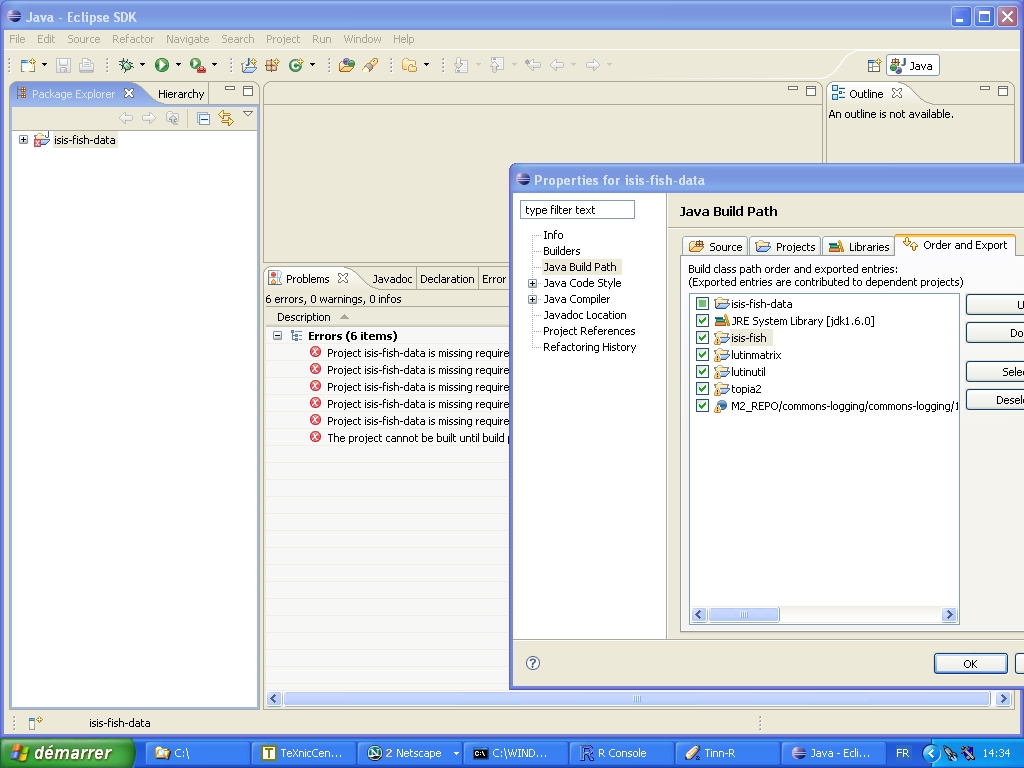Open the External Tools dropdown arrow

[x=214, y=65]
